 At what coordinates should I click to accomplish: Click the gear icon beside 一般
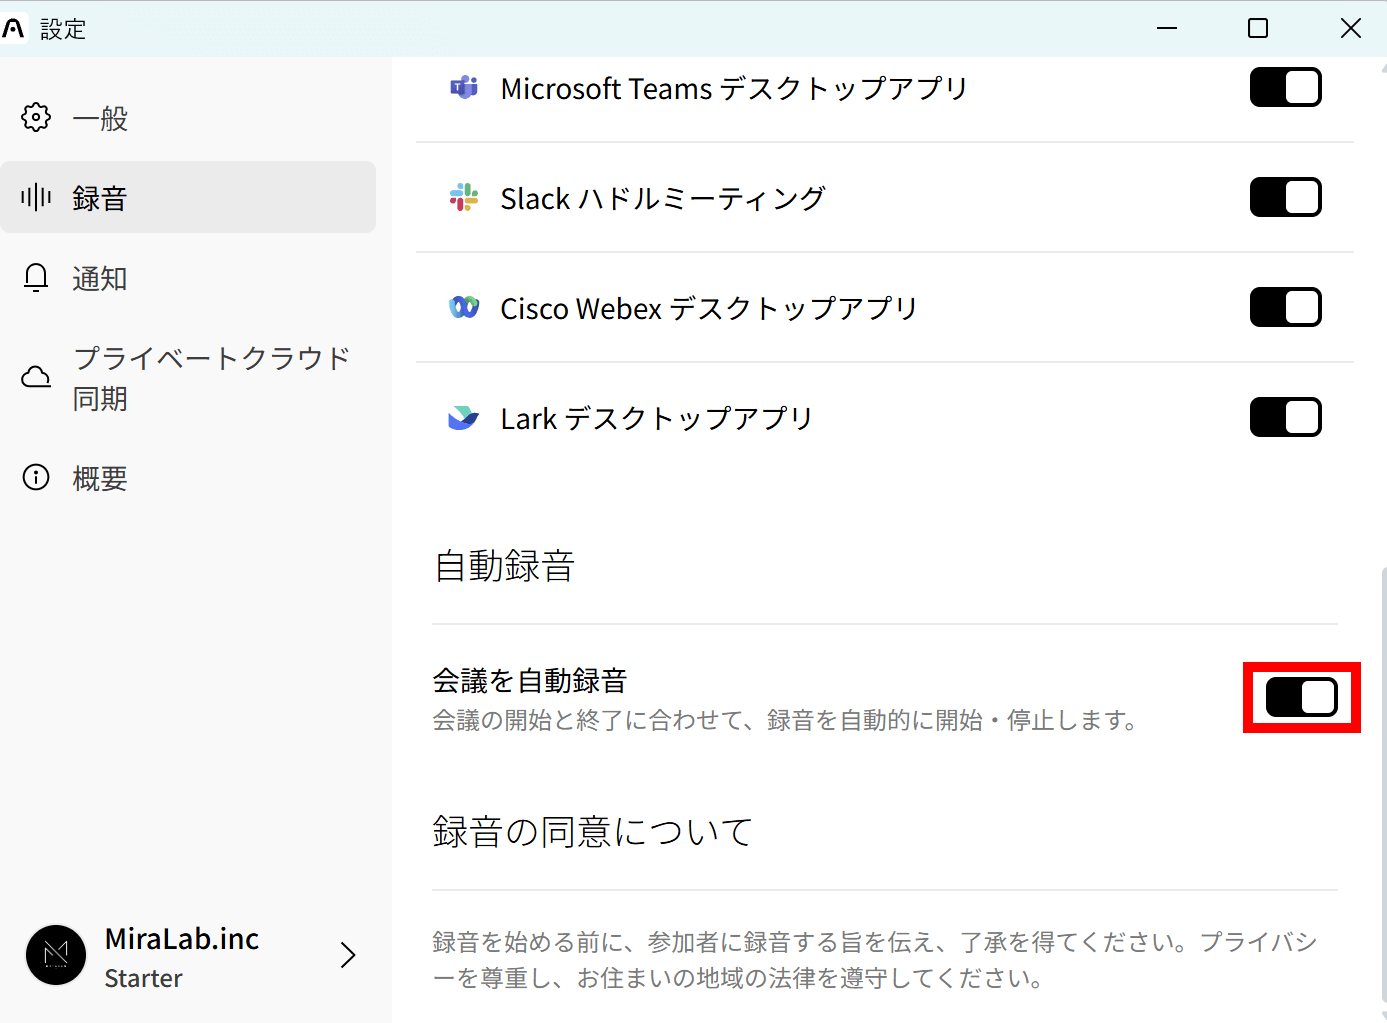[36, 118]
